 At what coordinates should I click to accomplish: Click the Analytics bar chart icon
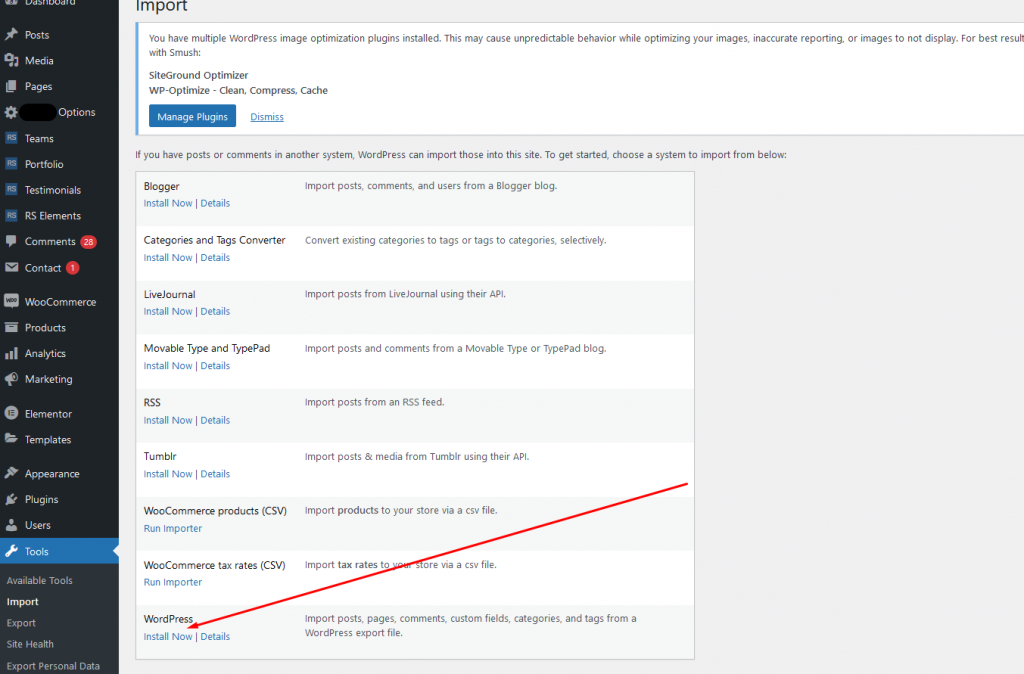click(11, 353)
